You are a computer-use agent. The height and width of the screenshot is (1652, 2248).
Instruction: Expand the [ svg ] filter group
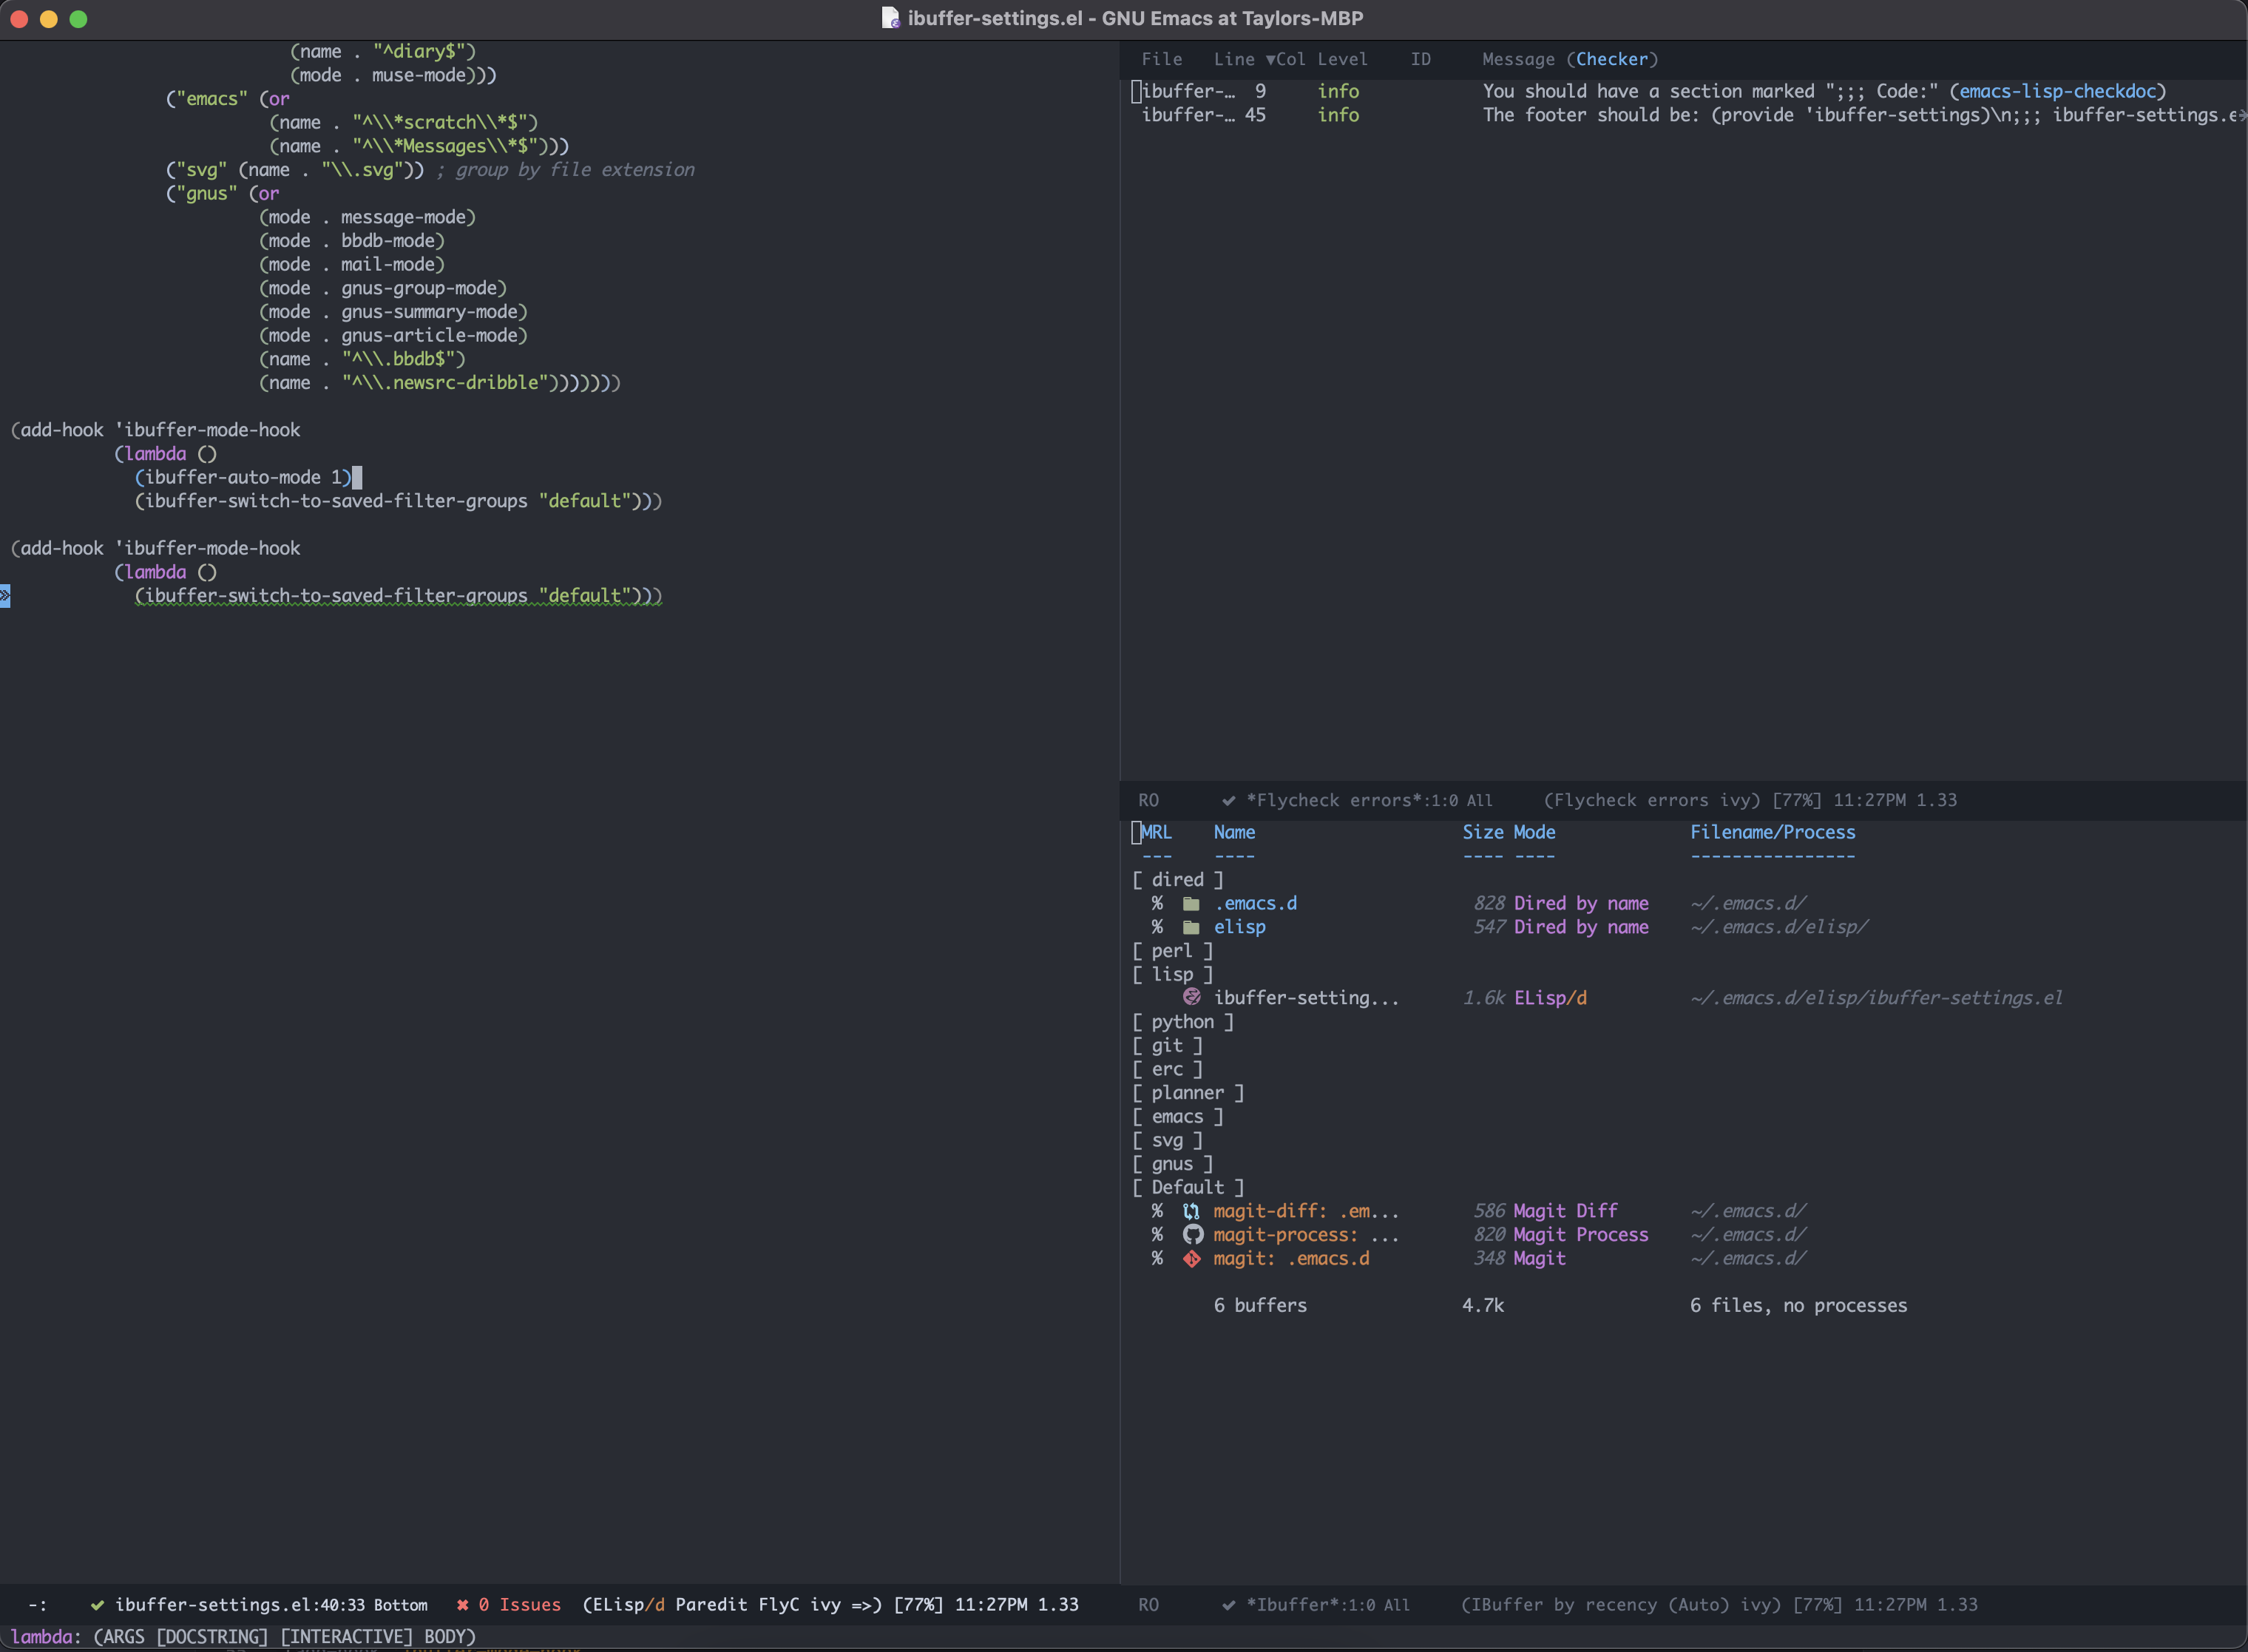1167,1140
